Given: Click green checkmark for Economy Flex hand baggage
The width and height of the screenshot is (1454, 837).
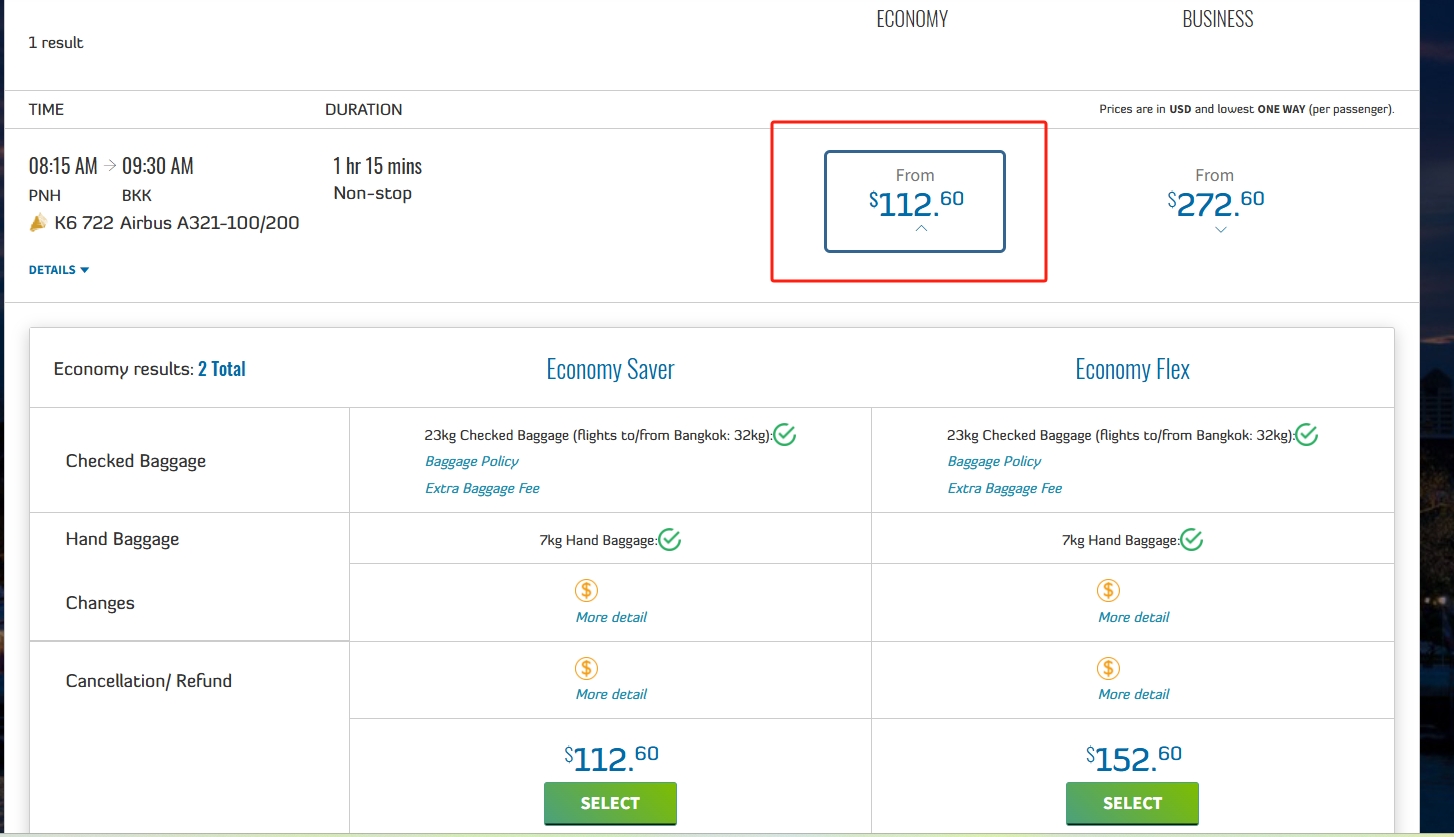Looking at the screenshot, I should point(1192,540).
